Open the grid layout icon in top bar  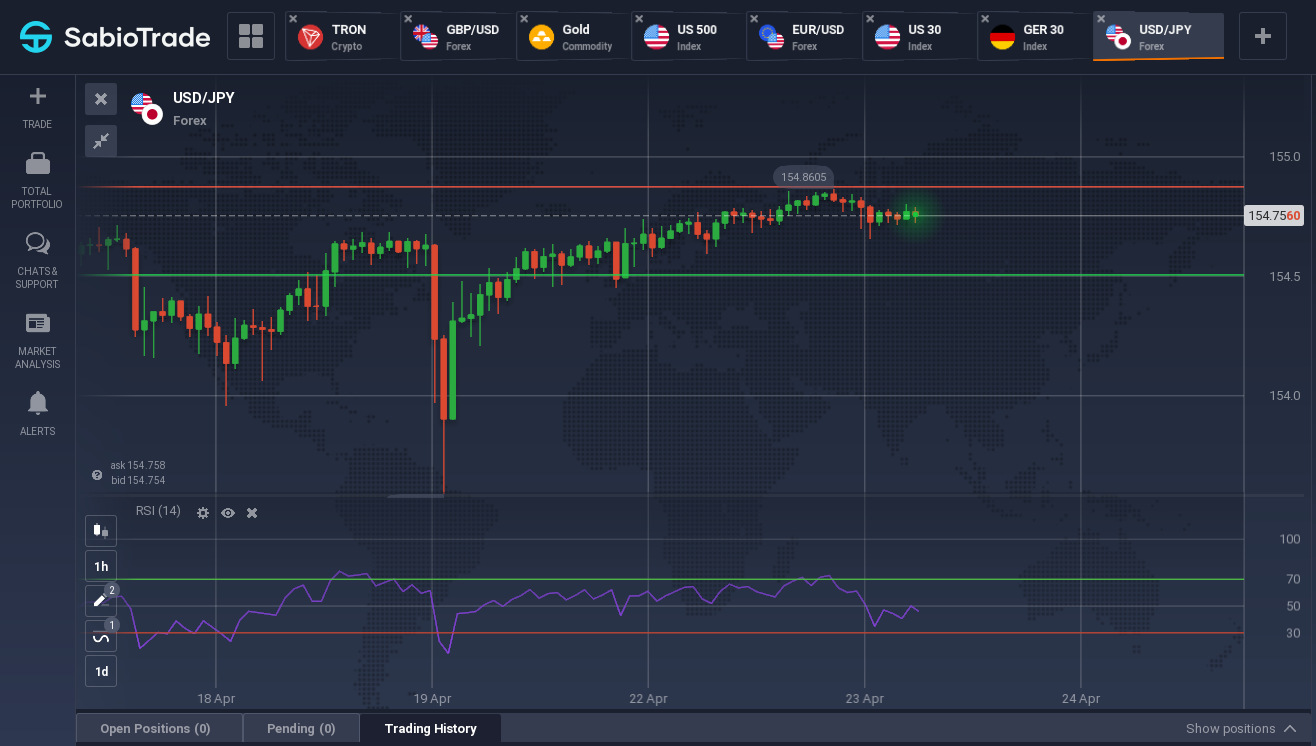click(x=251, y=37)
